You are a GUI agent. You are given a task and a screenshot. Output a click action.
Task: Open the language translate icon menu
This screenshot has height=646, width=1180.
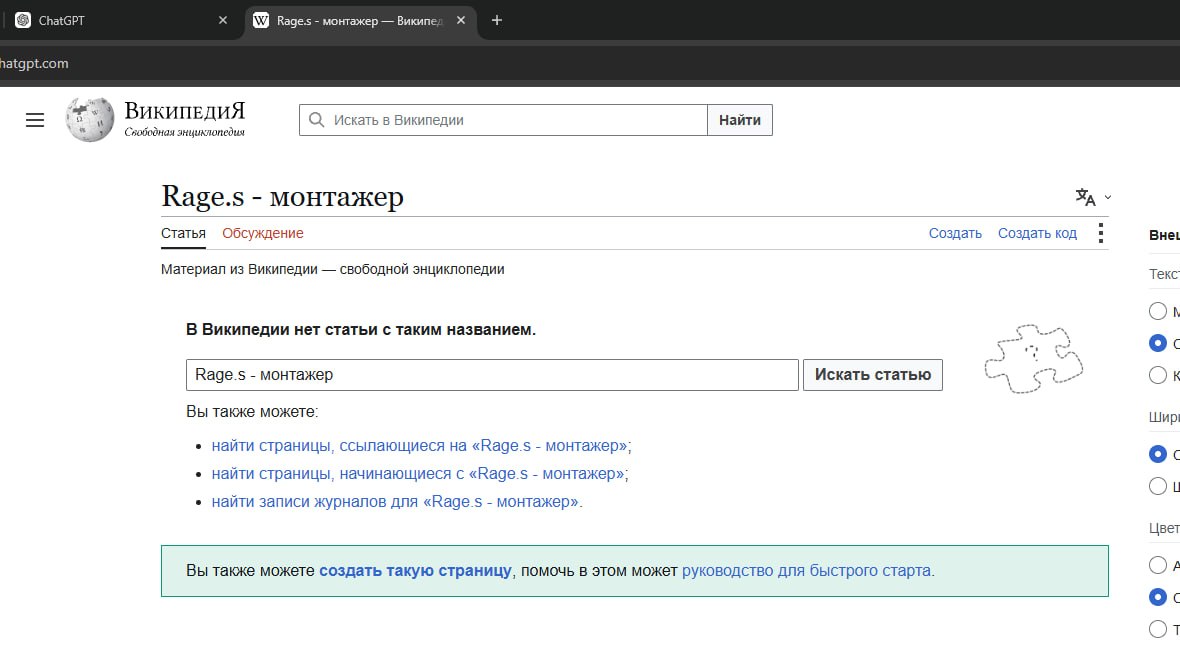tap(1085, 197)
